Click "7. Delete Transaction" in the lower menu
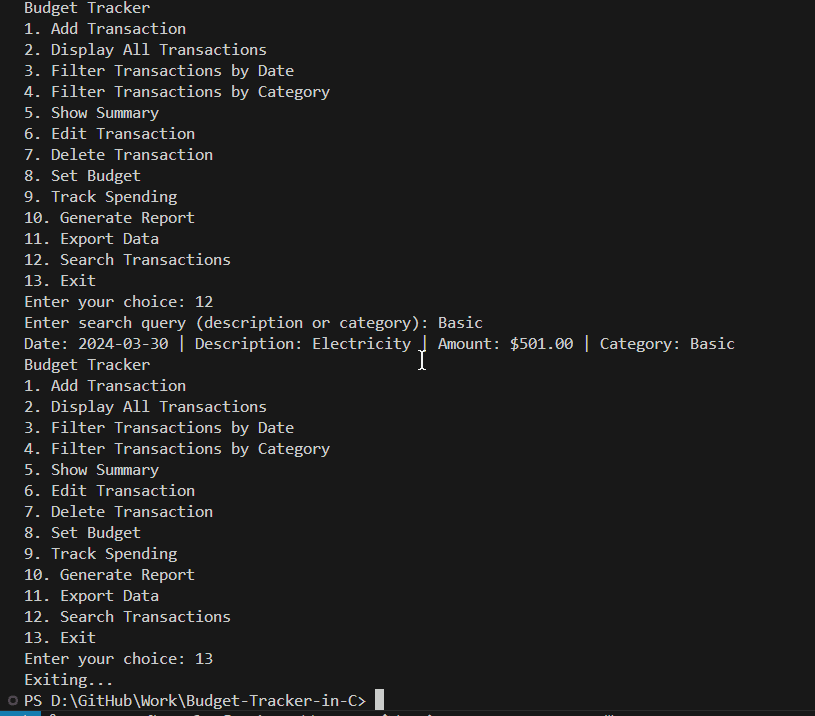Screen dimensions: 815x716 [x=118, y=512]
